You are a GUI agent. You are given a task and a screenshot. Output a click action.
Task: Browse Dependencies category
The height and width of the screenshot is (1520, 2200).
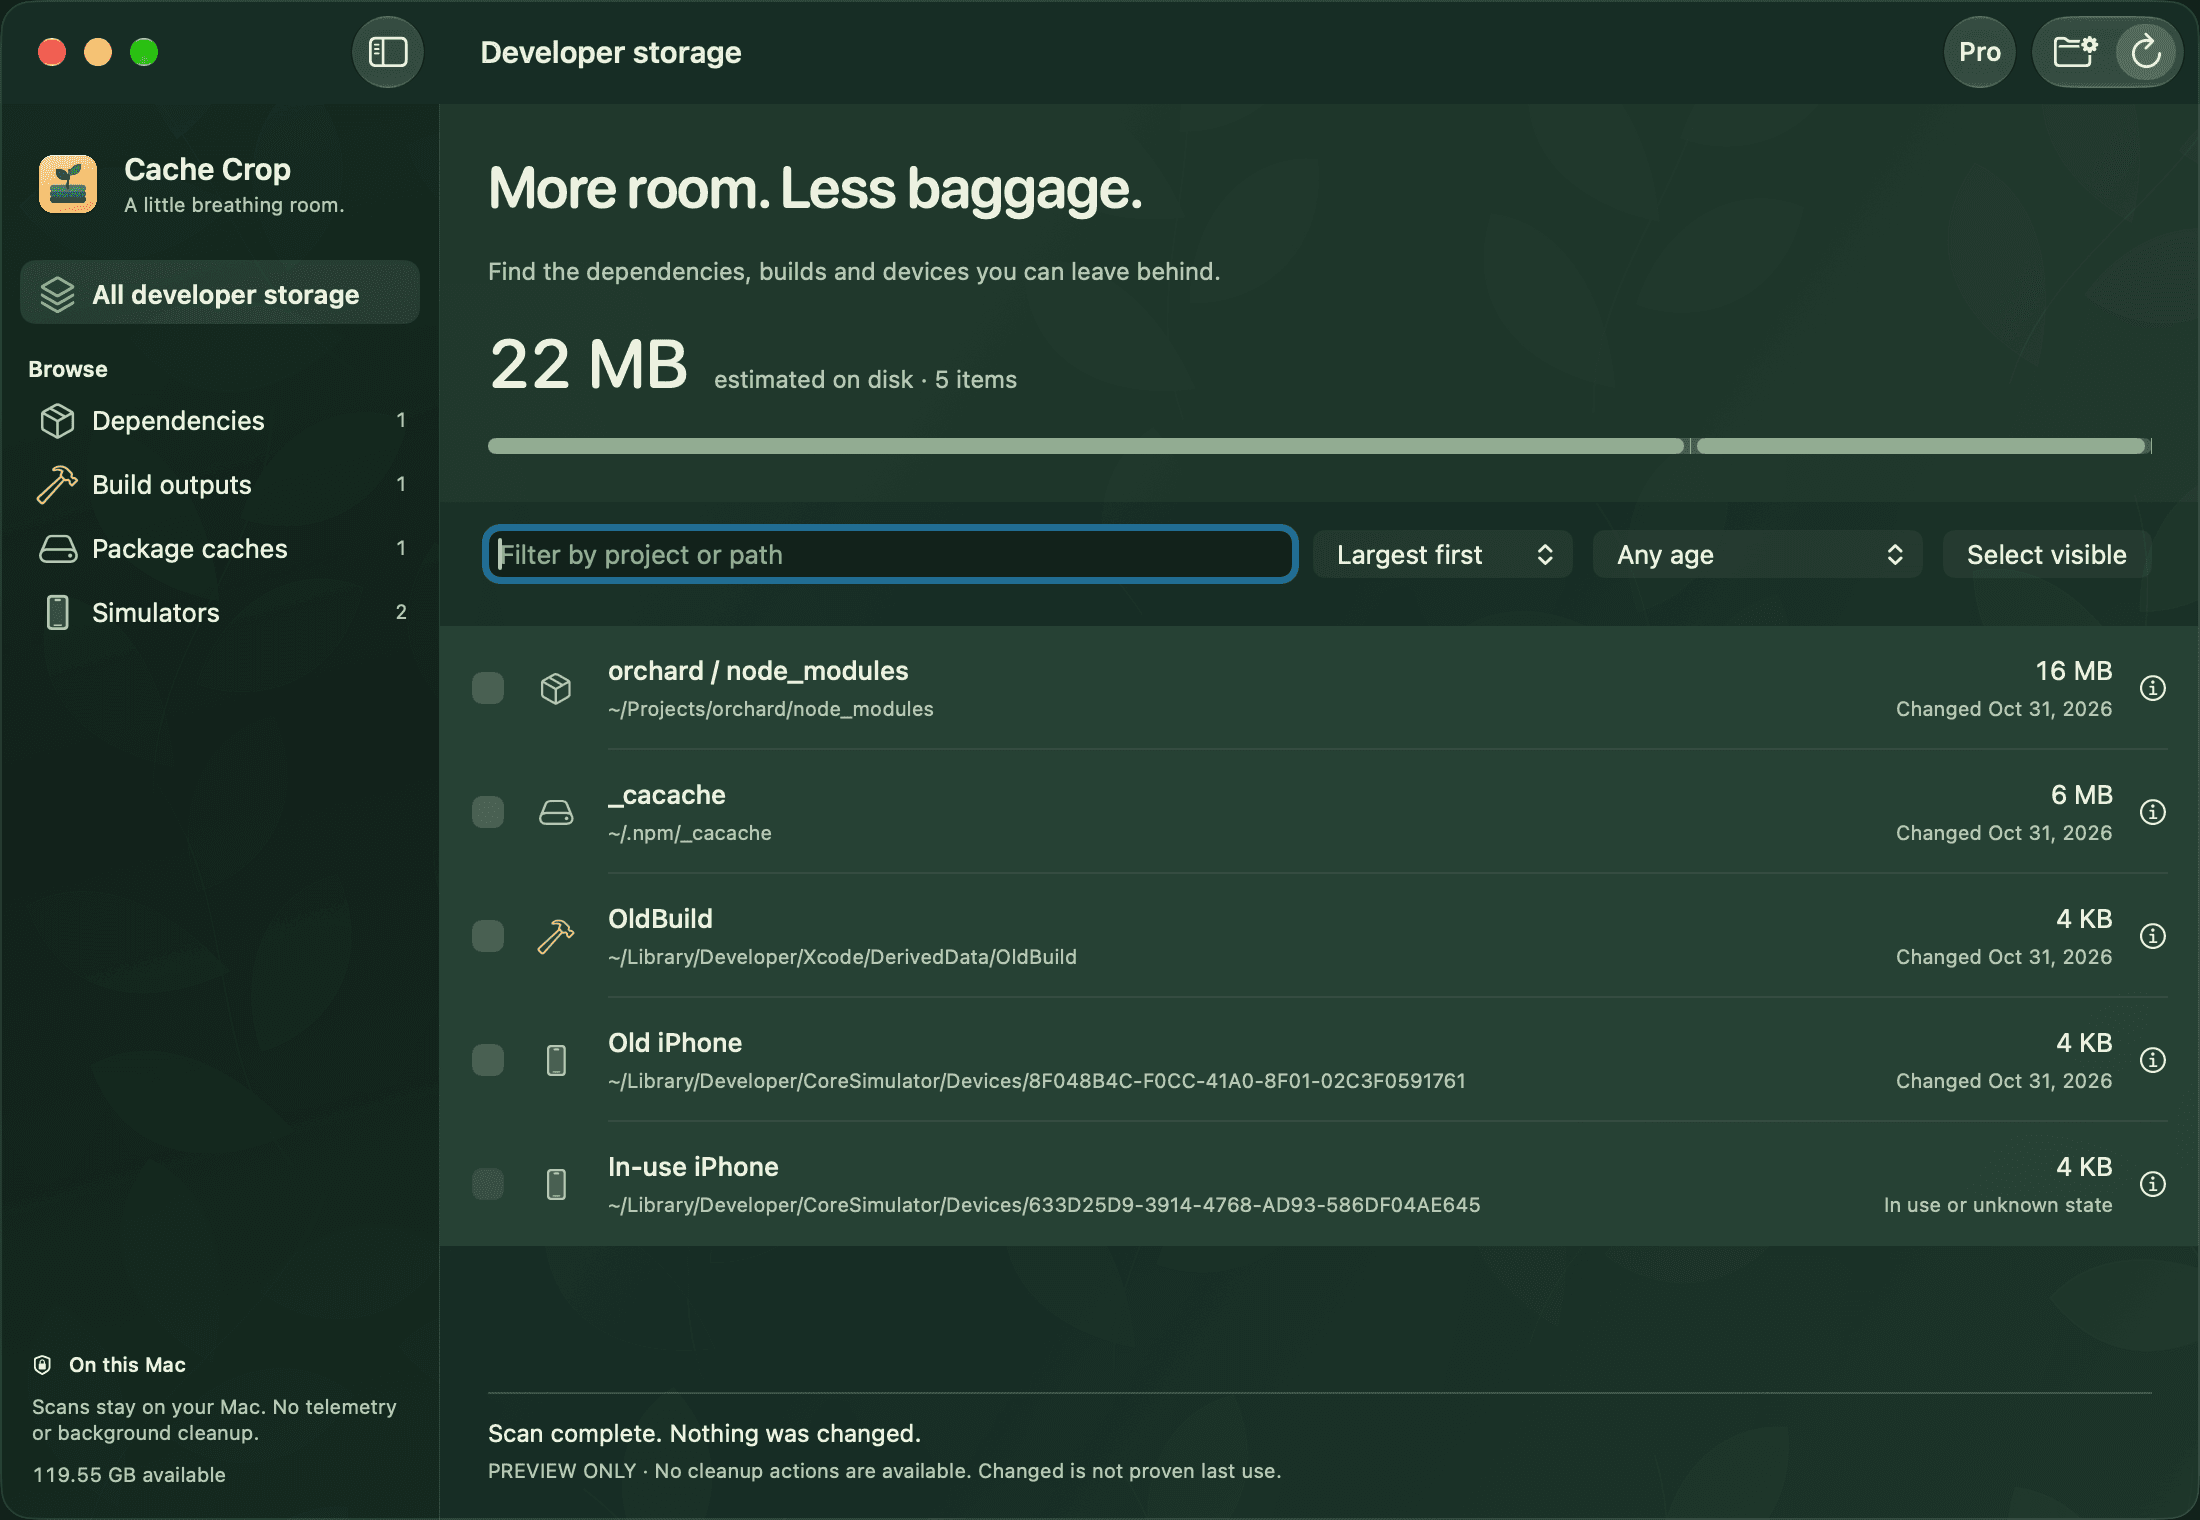tap(220, 420)
